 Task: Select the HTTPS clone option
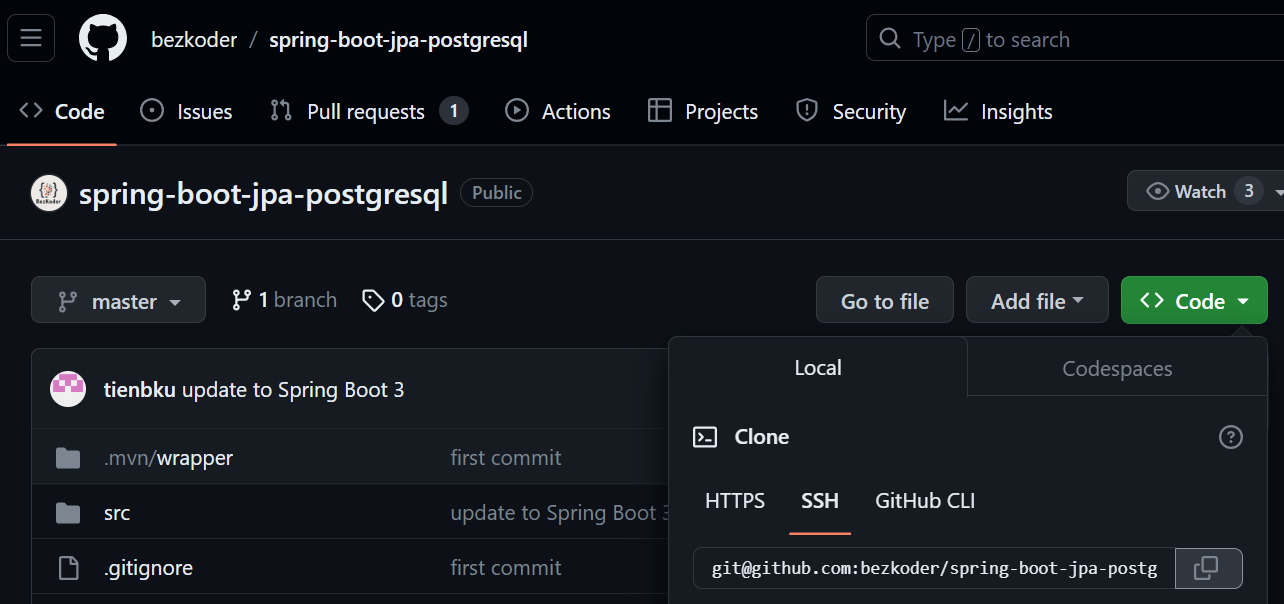click(x=735, y=501)
